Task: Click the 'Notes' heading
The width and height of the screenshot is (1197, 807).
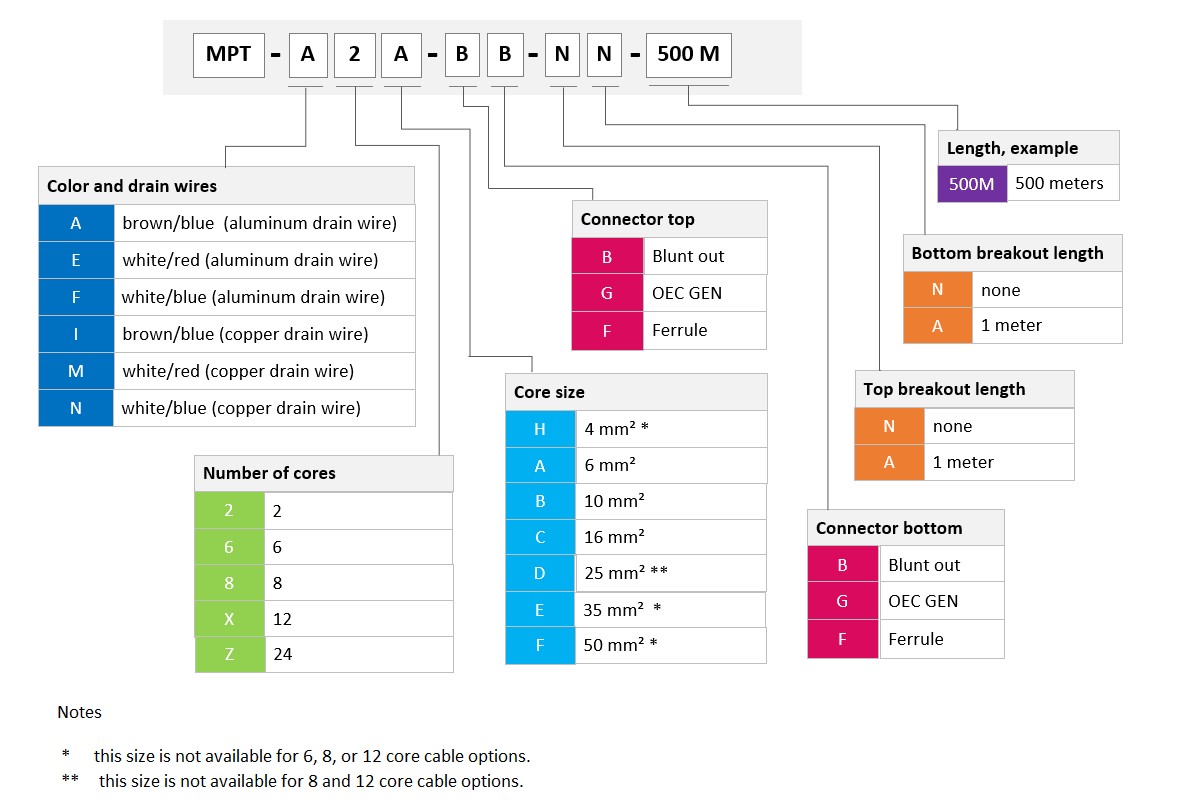Action: (79, 712)
